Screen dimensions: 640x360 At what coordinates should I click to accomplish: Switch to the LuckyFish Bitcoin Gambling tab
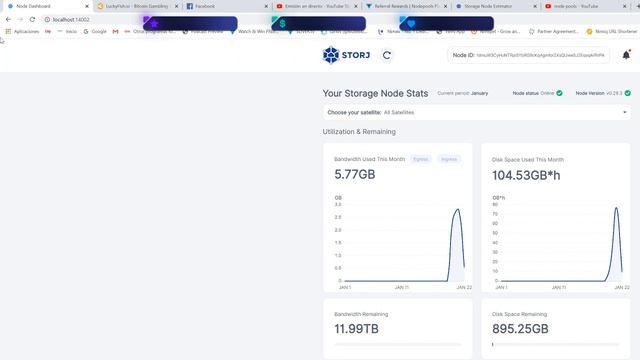(x=138, y=6)
